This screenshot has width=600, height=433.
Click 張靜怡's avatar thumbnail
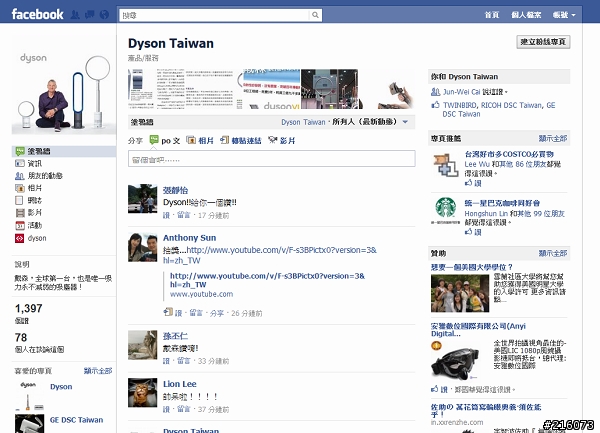(142, 199)
